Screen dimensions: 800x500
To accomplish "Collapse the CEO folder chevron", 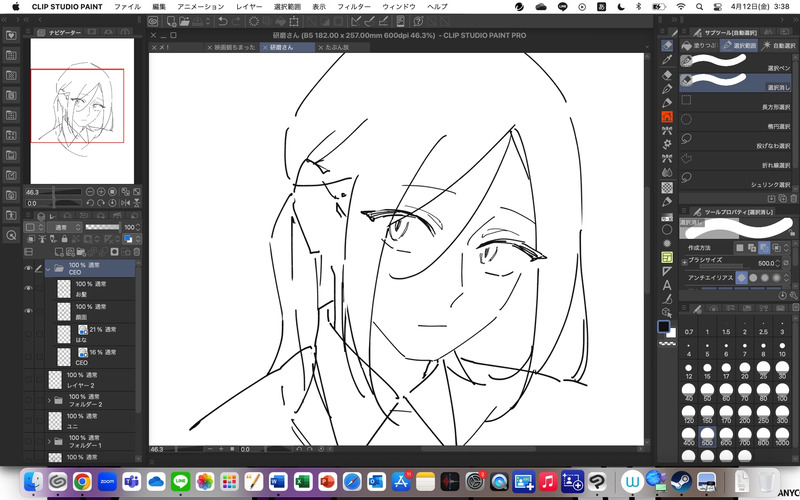I will click(x=48, y=268).
